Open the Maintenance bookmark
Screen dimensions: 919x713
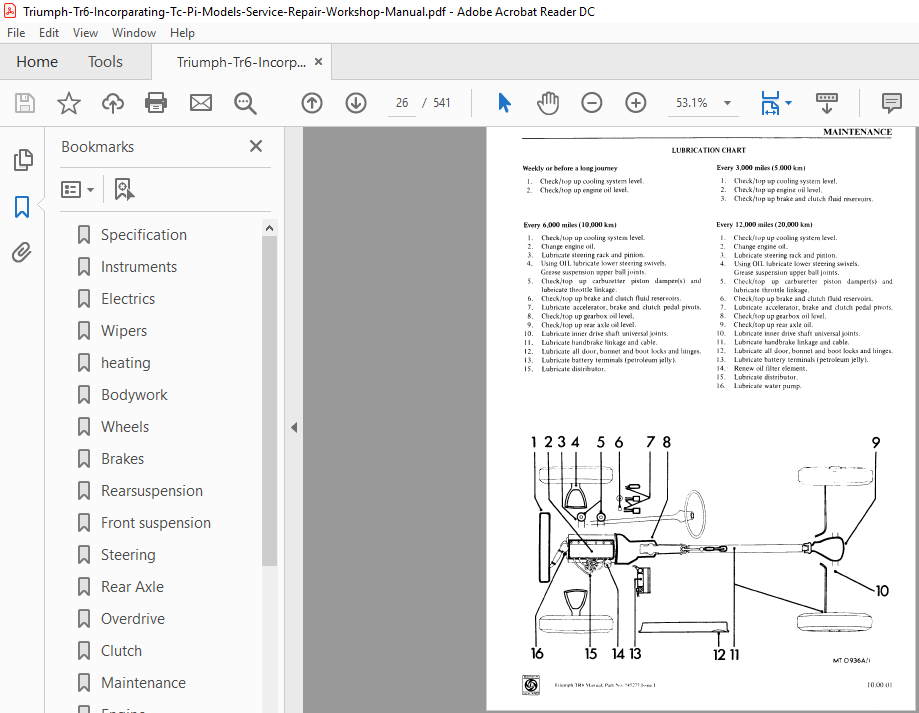click(x=143, y=683)
